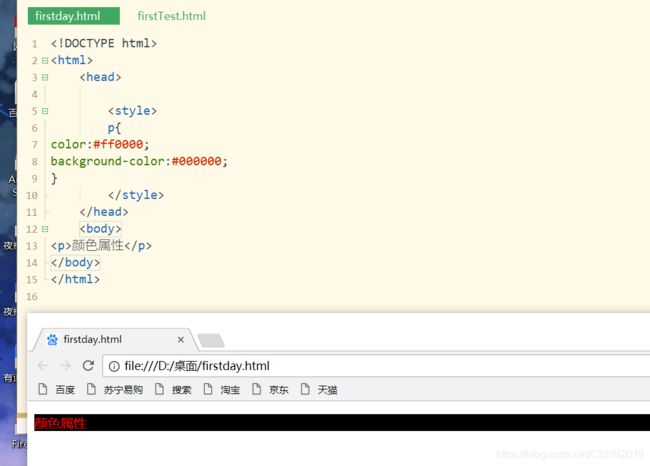Open the 搜索 bookmark
This screenshot has width=650, height=466.
pyautogui.click(x=173, y=390)
